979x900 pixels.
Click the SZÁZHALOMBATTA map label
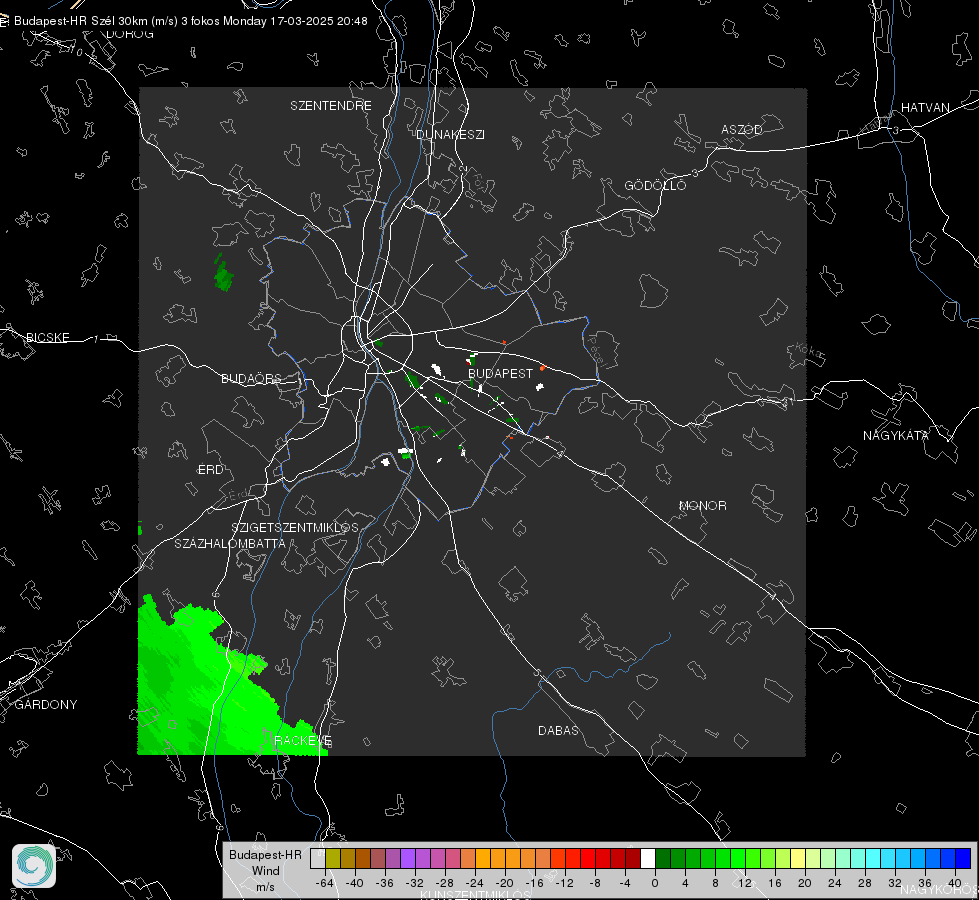click(230, 544)
